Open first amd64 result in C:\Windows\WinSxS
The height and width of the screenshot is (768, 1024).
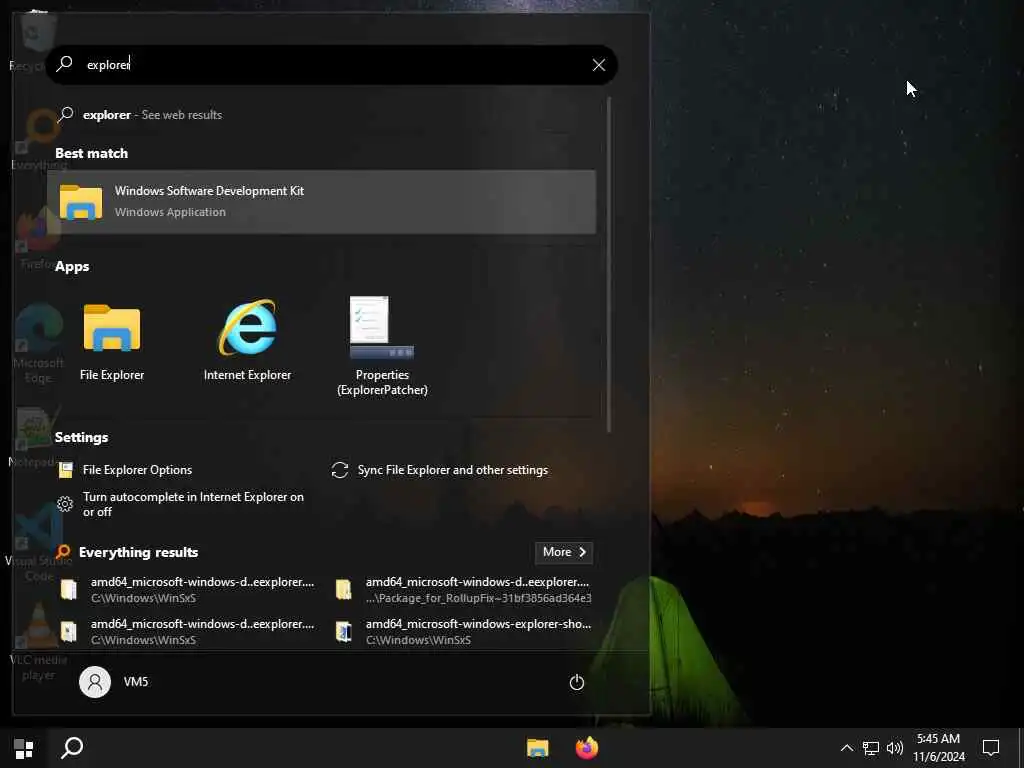coord(187,589)
